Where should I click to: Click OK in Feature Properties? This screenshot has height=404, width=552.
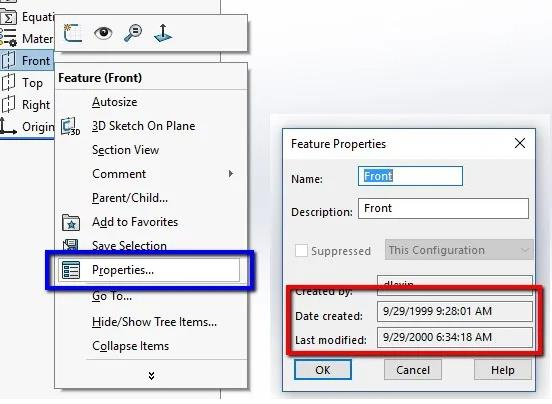323,370
